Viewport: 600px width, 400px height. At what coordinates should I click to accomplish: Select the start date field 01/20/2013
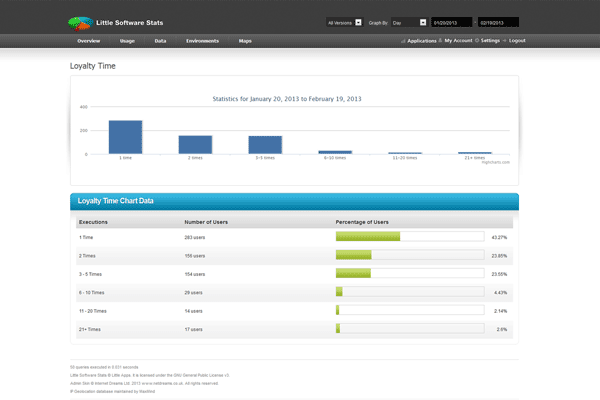click(452, 21)
